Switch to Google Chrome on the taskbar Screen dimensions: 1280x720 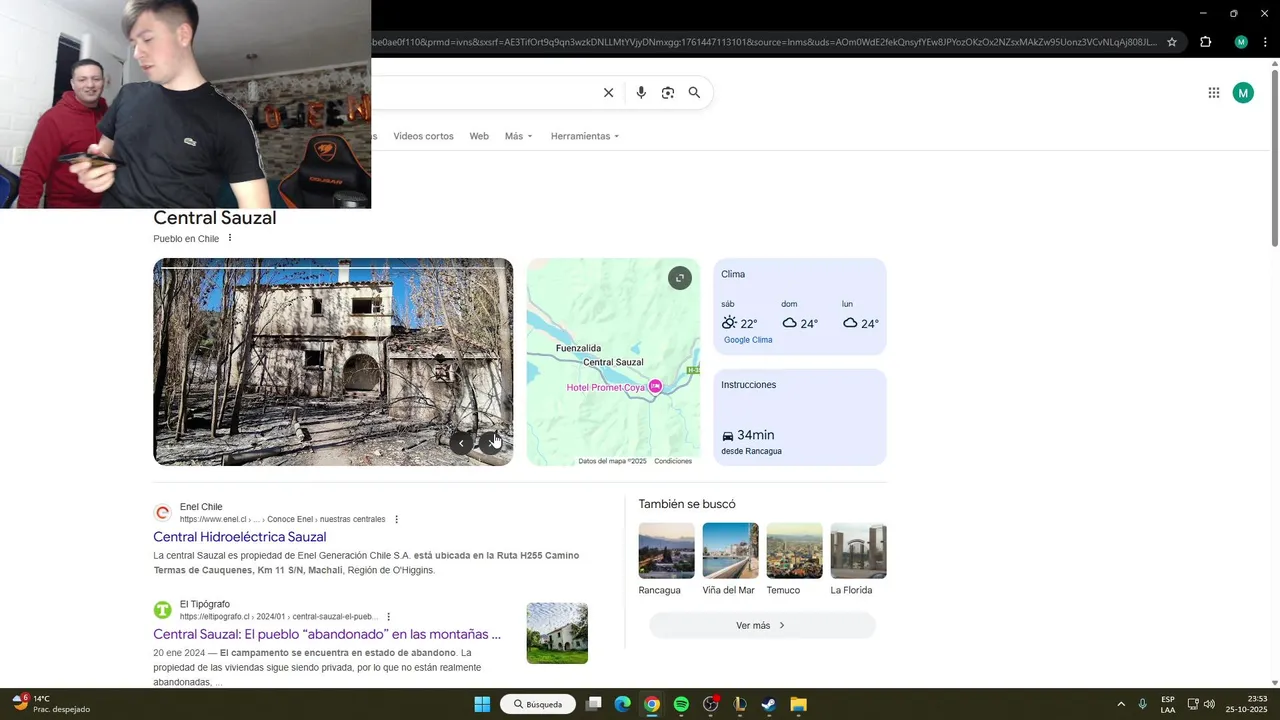click(652, 704)
